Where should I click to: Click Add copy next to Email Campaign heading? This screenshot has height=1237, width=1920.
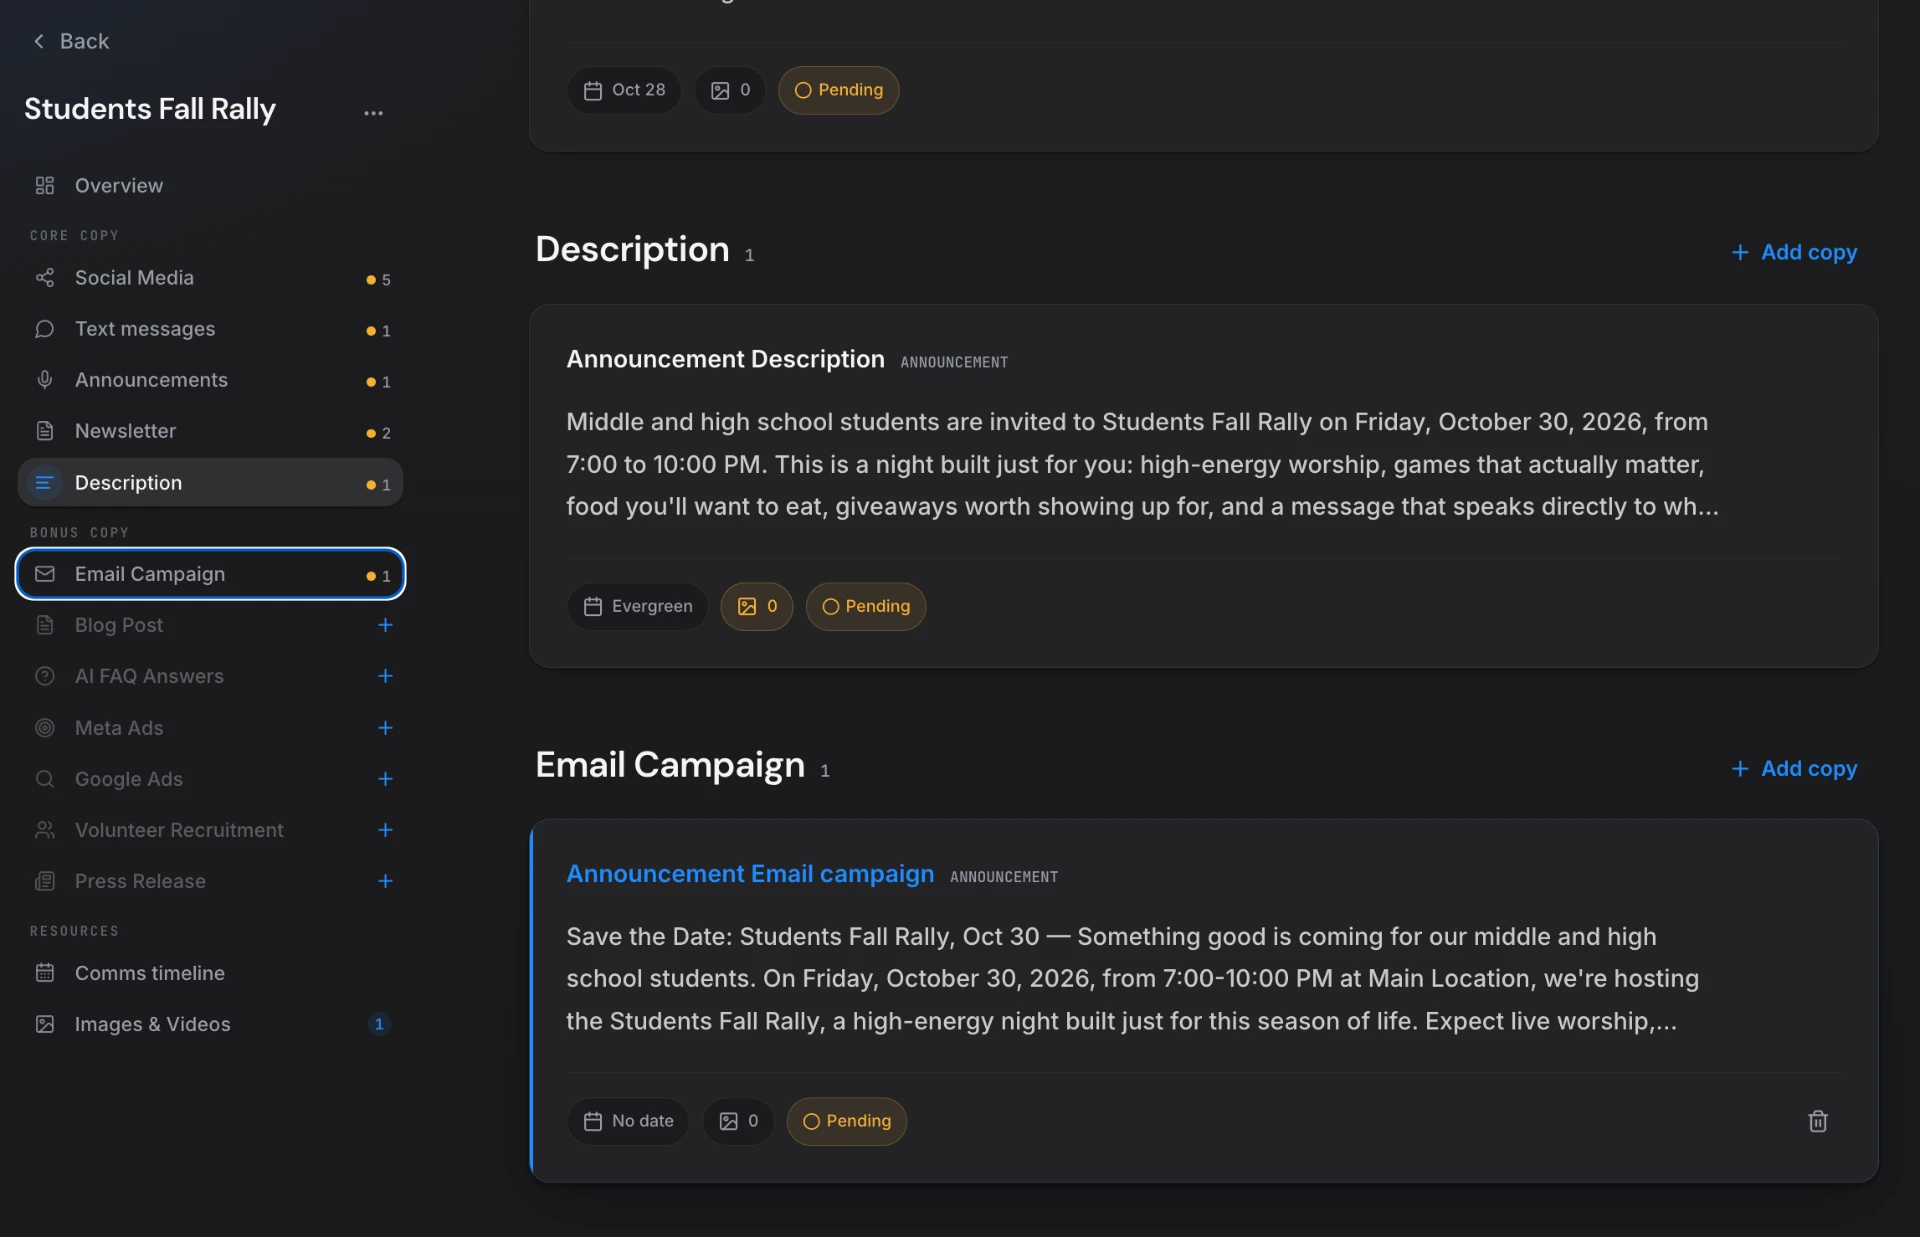coord(1794,768)
